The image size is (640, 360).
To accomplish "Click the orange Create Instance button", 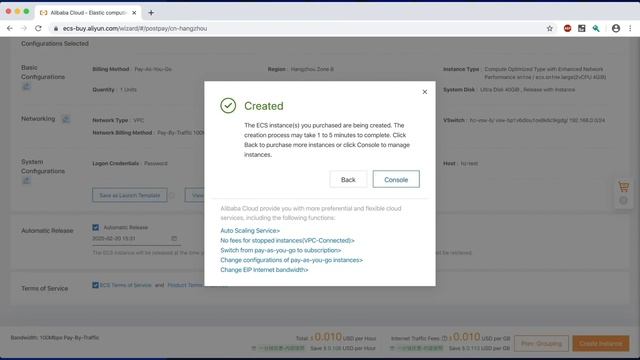I will (x=601, y=343).
